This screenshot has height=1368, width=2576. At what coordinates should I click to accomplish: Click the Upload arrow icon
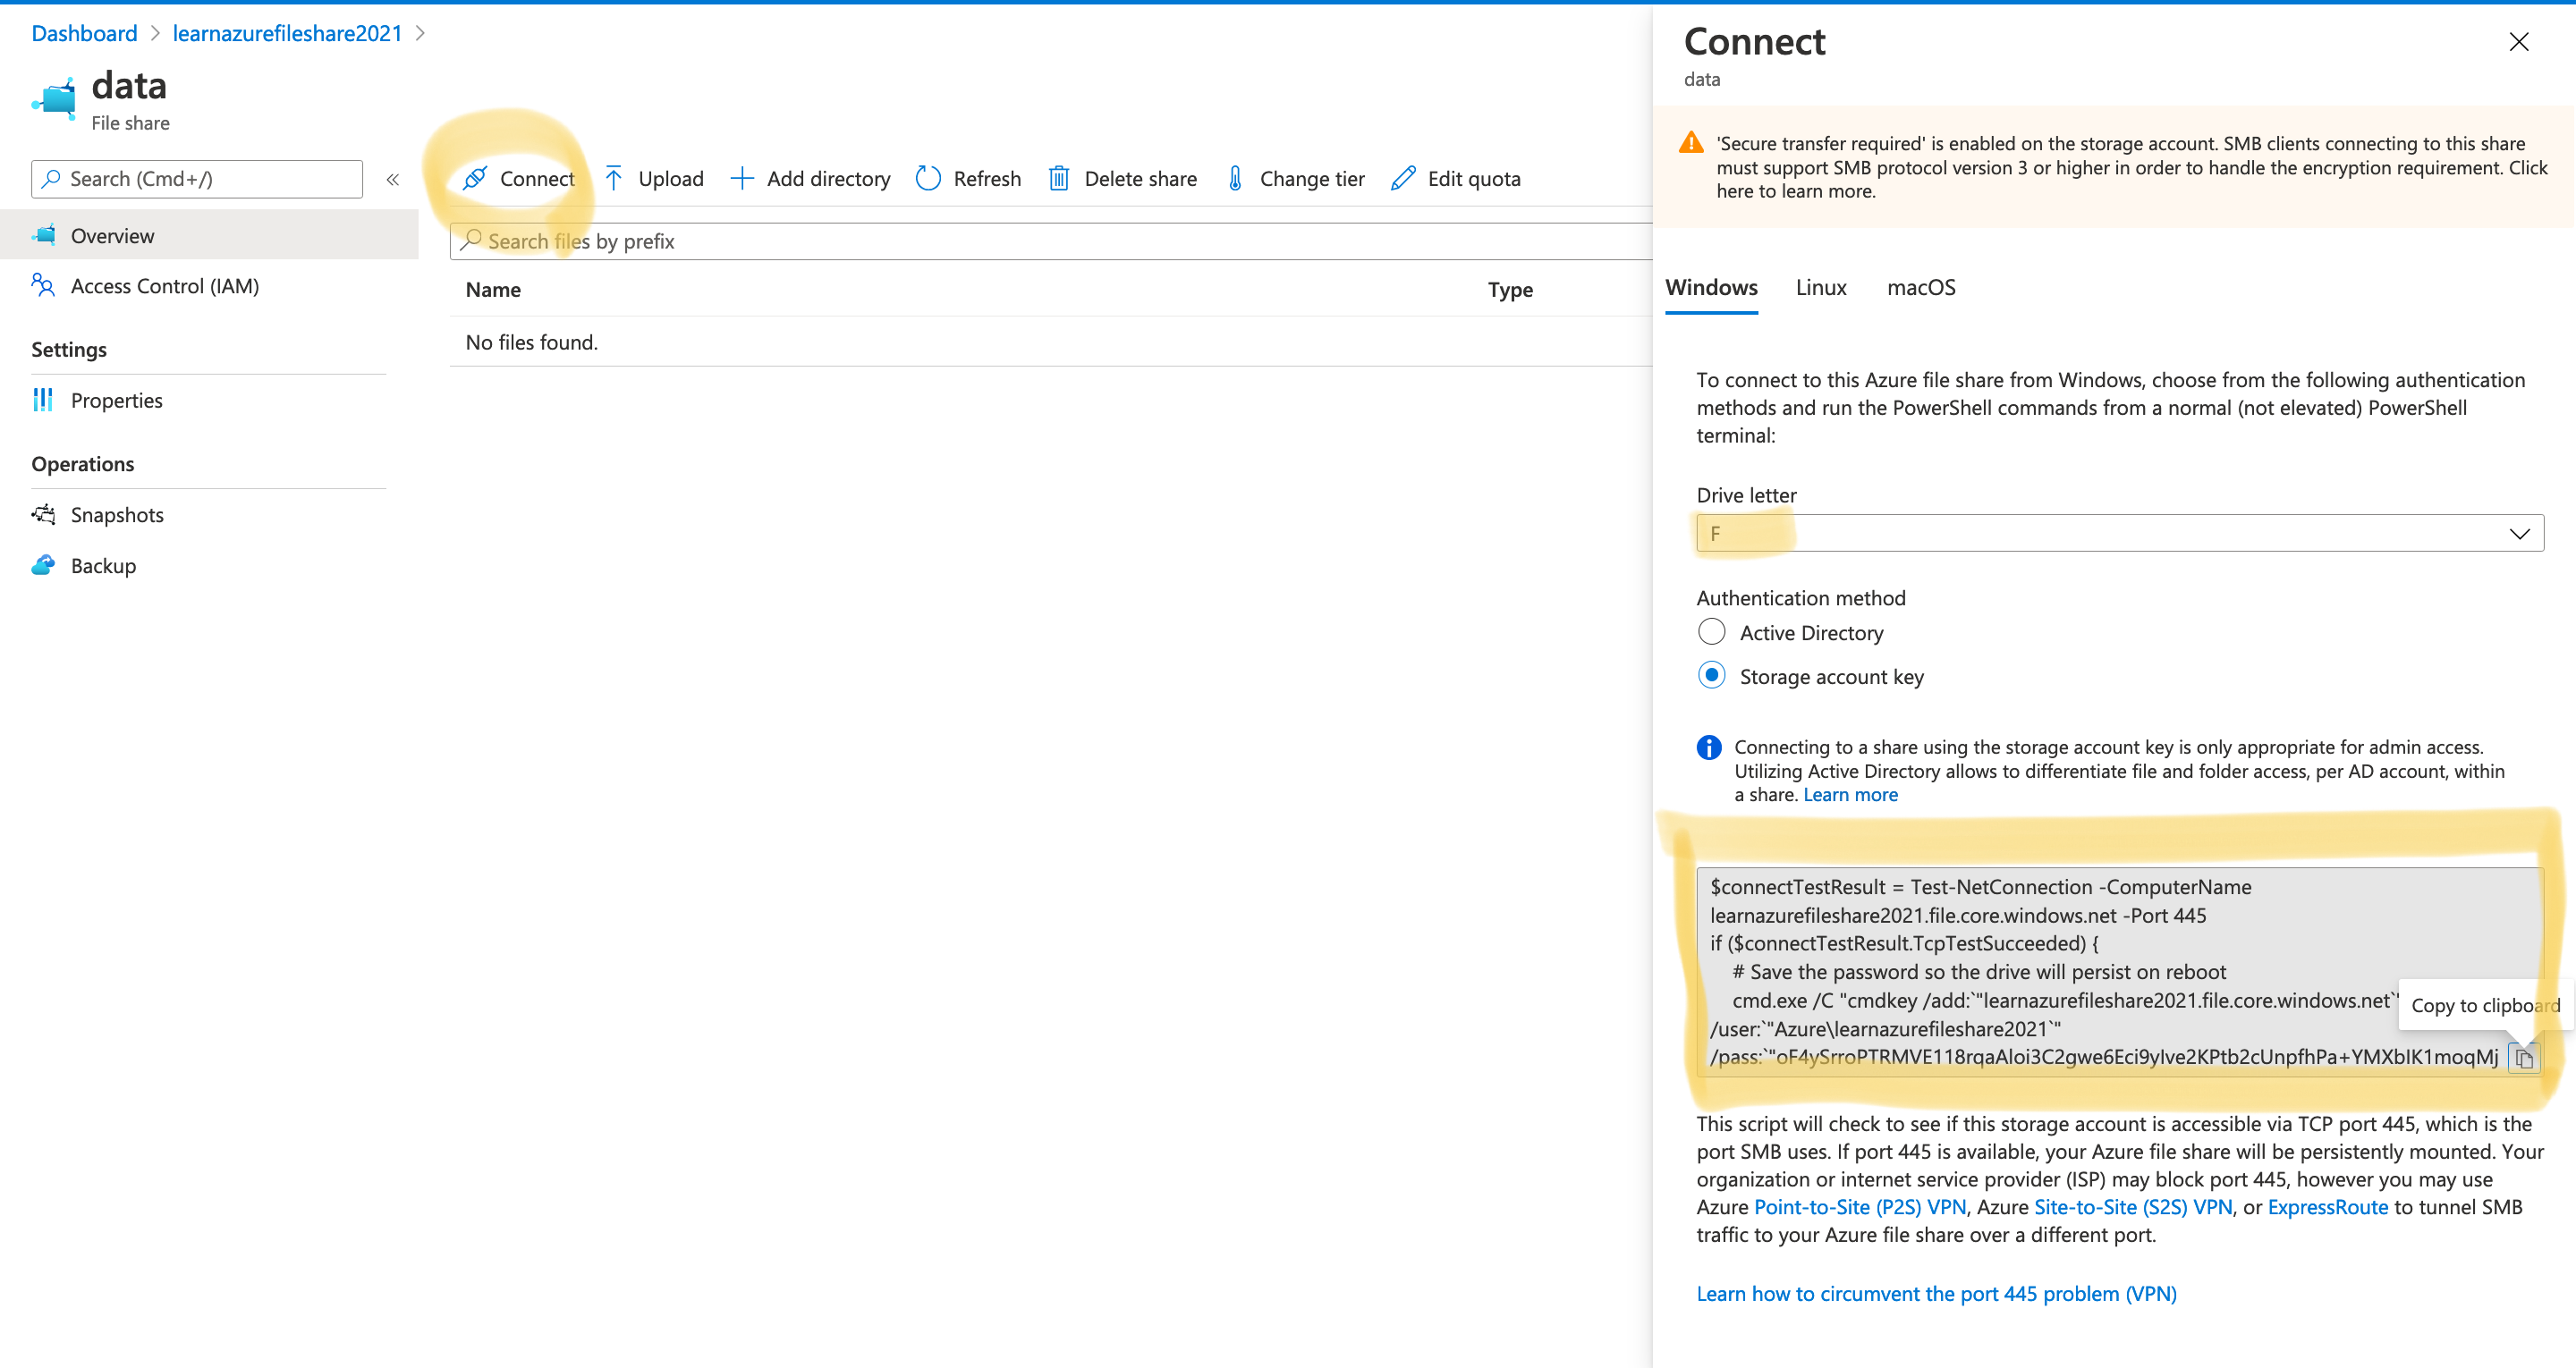point(614,178)
